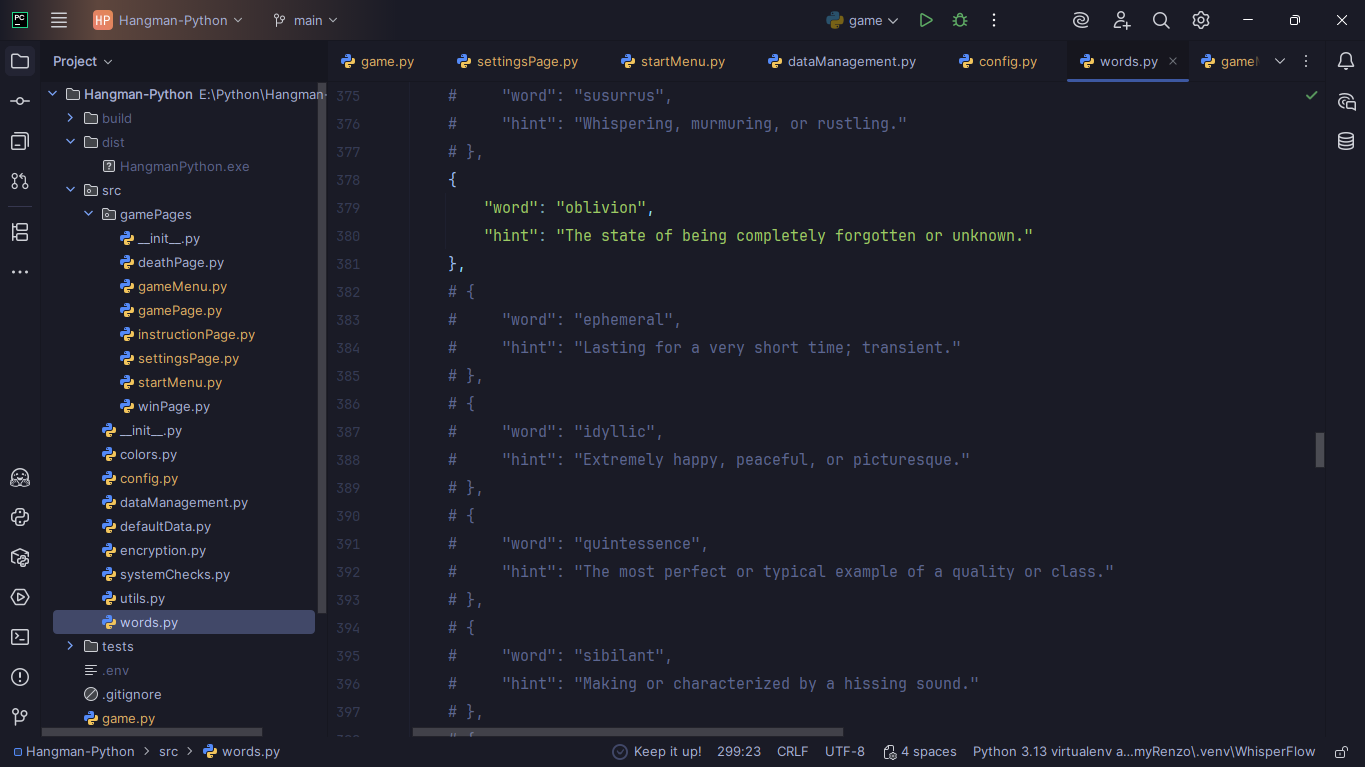Image resolution: width=1365 pixels, height=767 pixels.
Task: Open Search Everywhere magnifier
Action: coord(1161,20)
